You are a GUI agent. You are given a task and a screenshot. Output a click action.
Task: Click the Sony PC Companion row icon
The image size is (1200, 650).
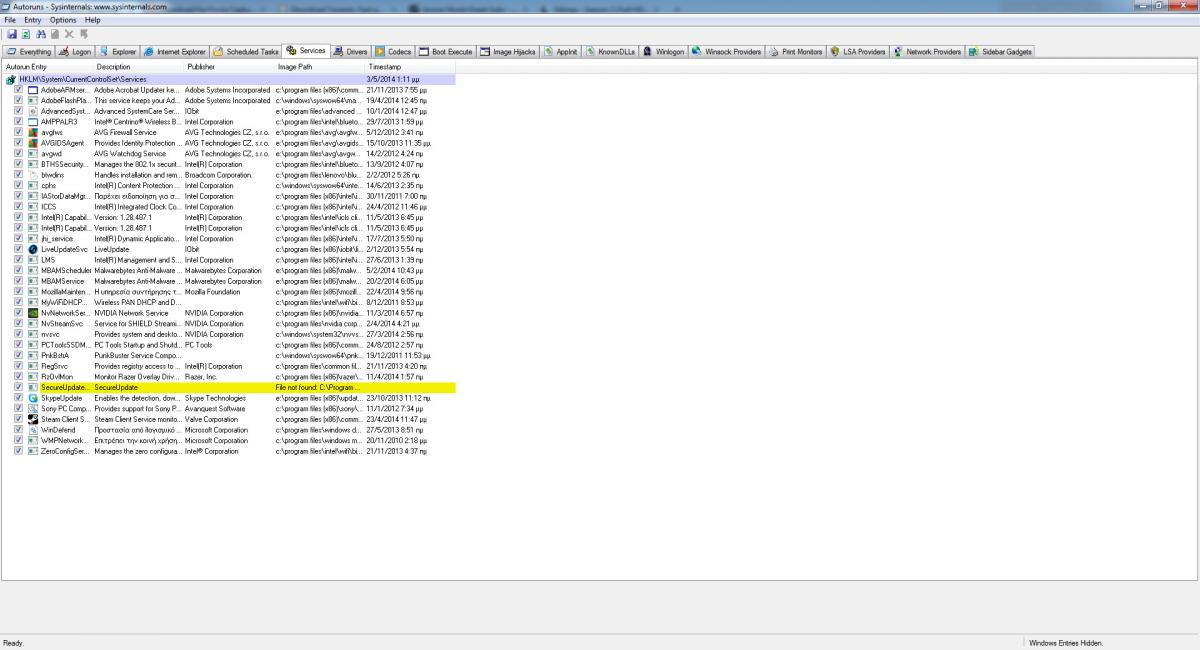pyautogui.click(x=33, y=408)
